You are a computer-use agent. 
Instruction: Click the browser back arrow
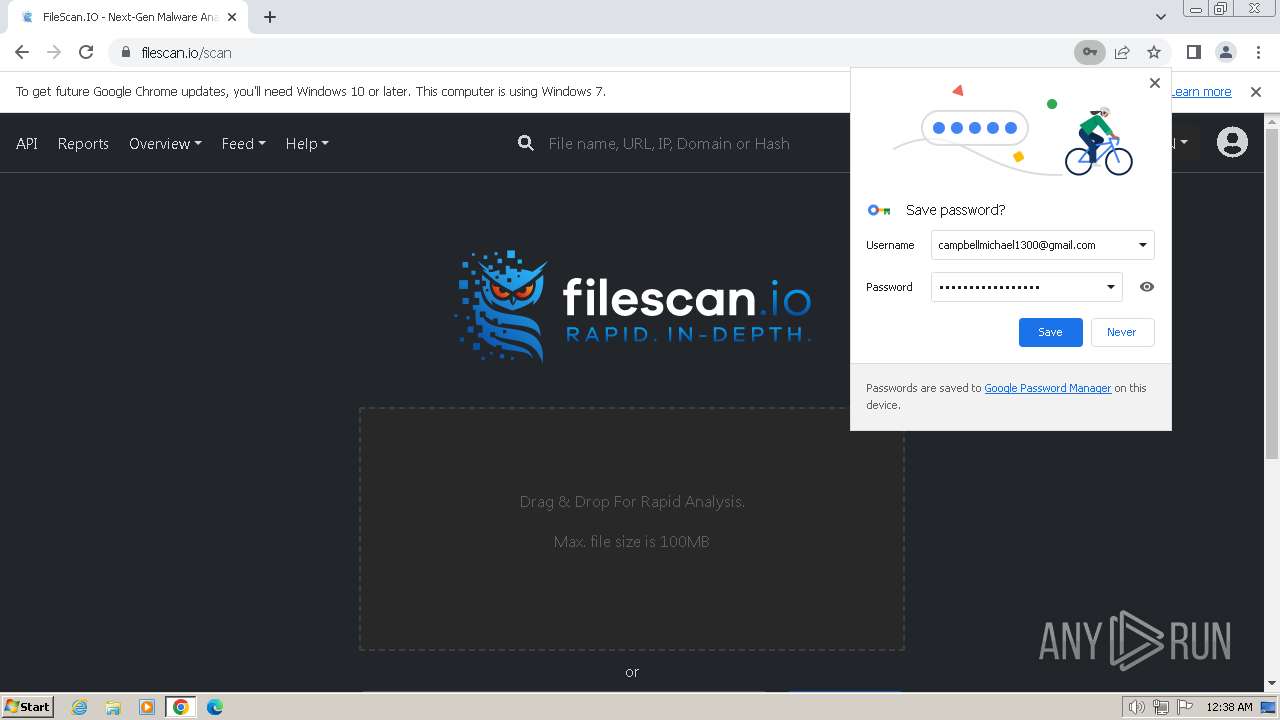[22, 52]
